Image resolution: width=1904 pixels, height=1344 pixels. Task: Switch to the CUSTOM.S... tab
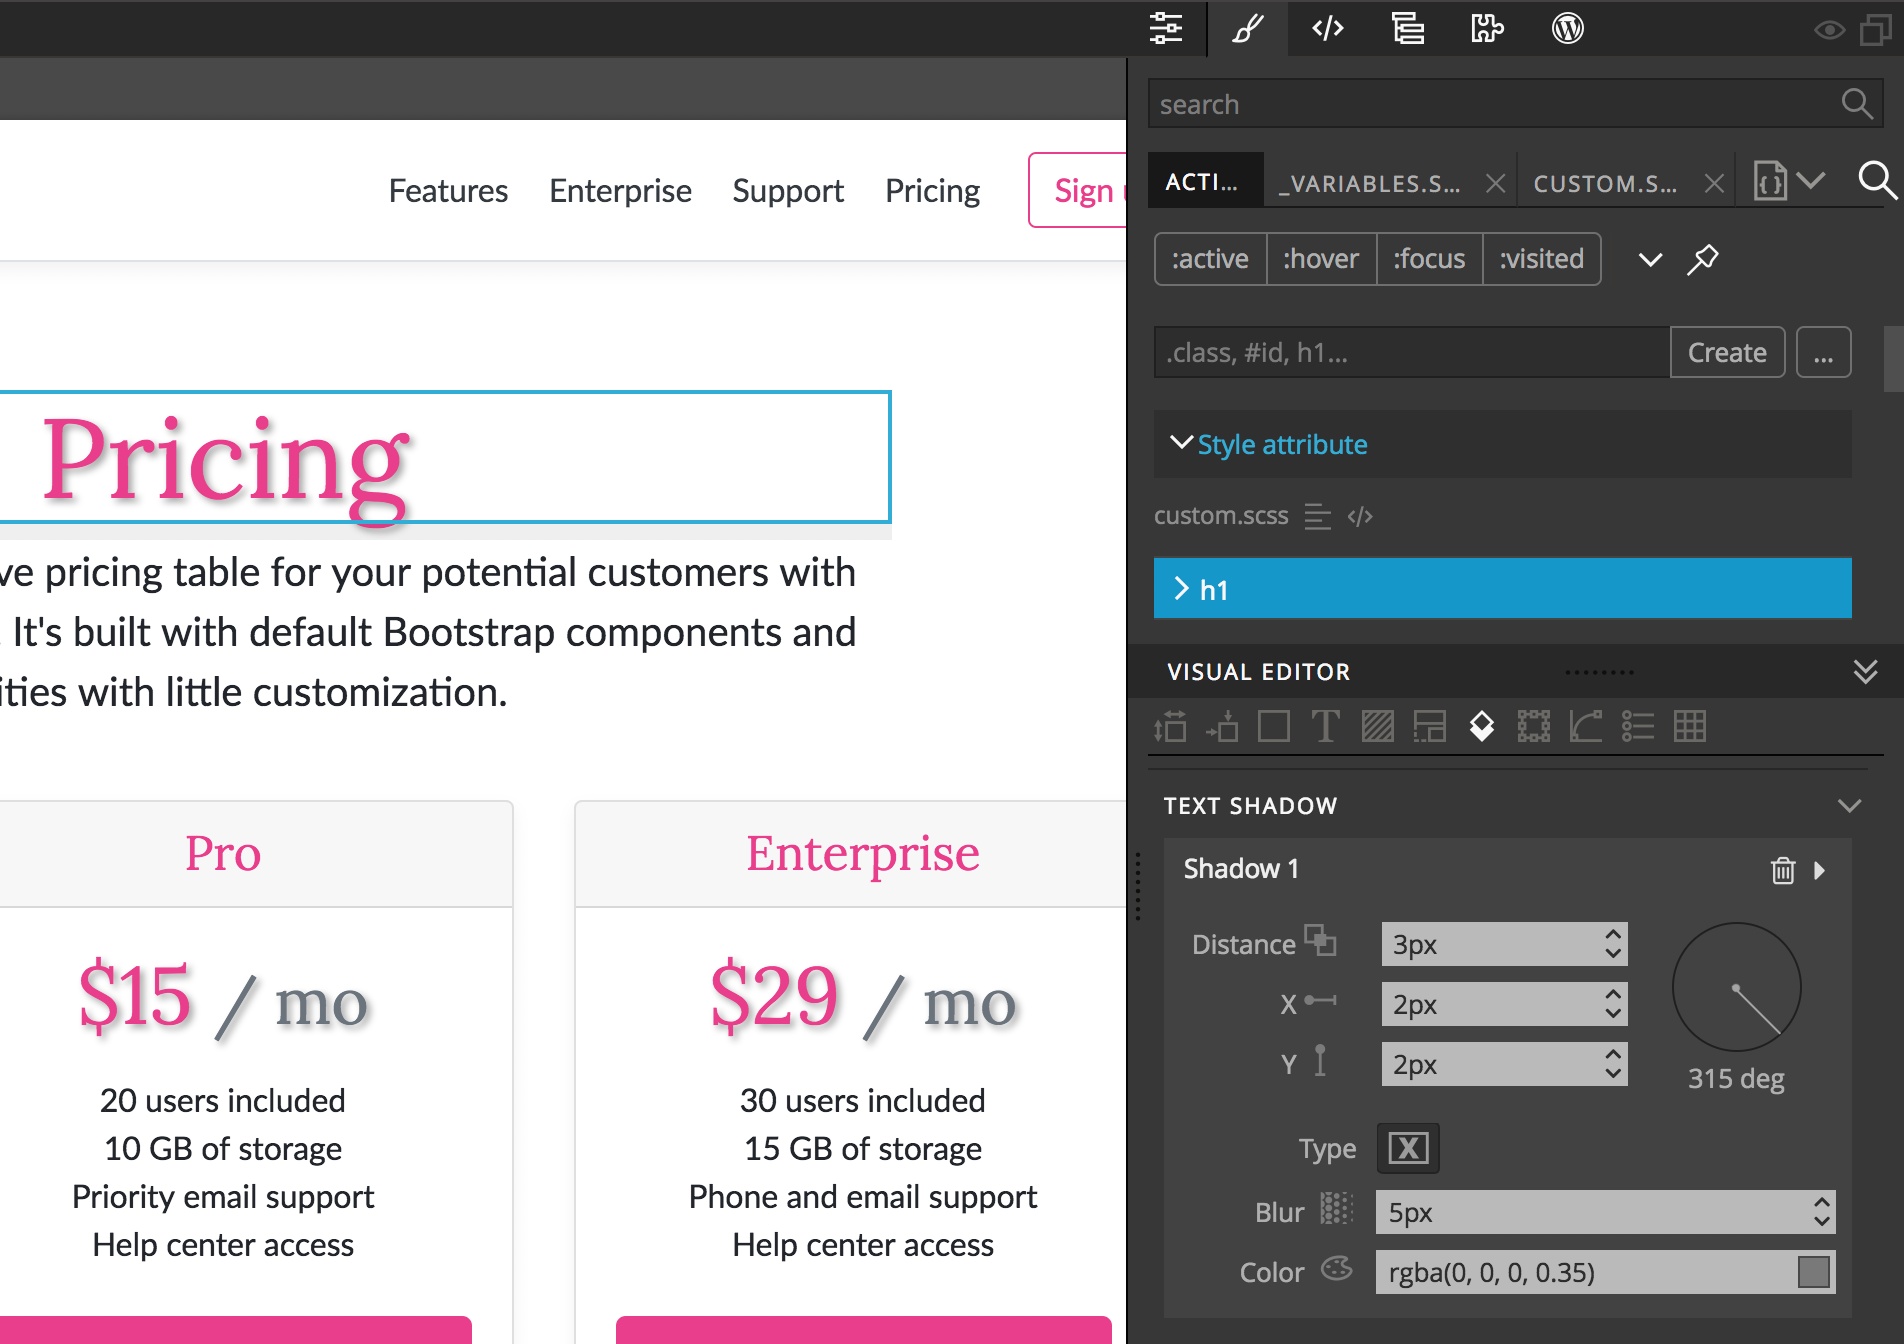point(1606,183)
